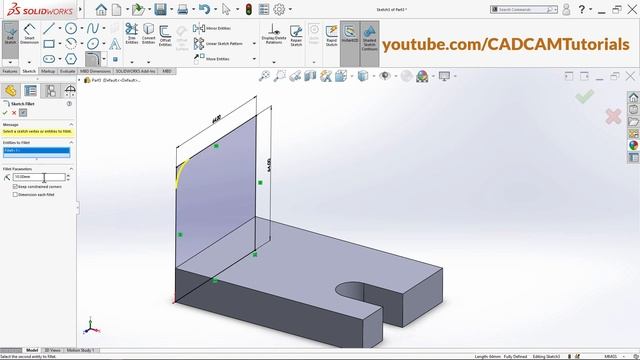Click the Entities to Fillet selection box
The image size is (640, 360).
tap(36, 153)
